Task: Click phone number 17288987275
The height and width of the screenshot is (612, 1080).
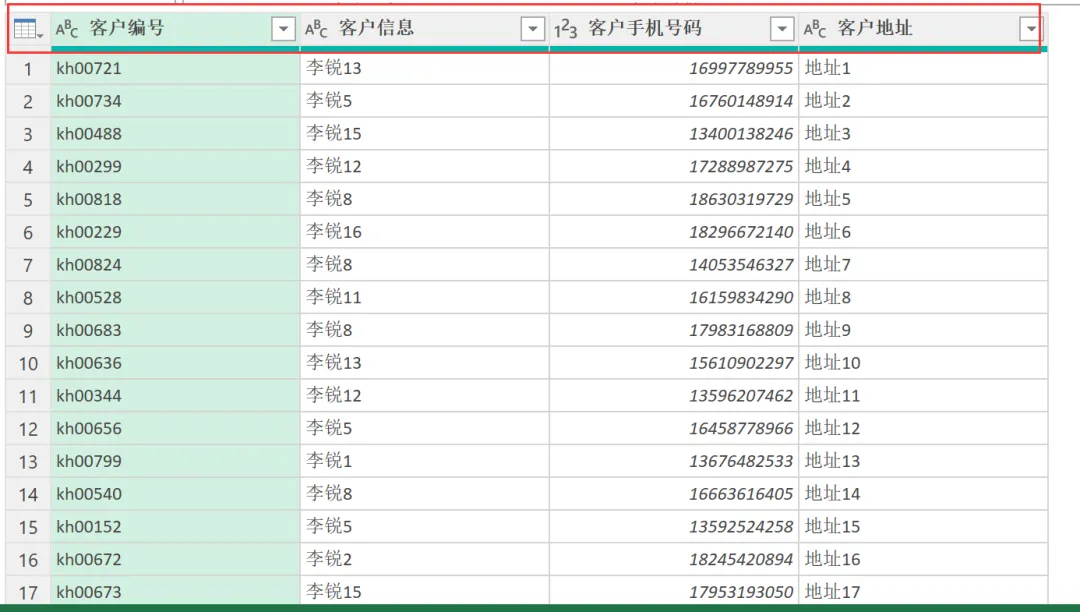Action: [741, 167]
